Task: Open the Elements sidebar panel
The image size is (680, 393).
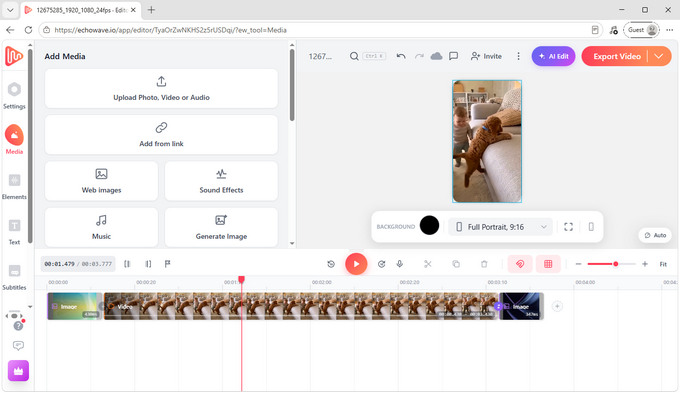Action: click(14, 186)
